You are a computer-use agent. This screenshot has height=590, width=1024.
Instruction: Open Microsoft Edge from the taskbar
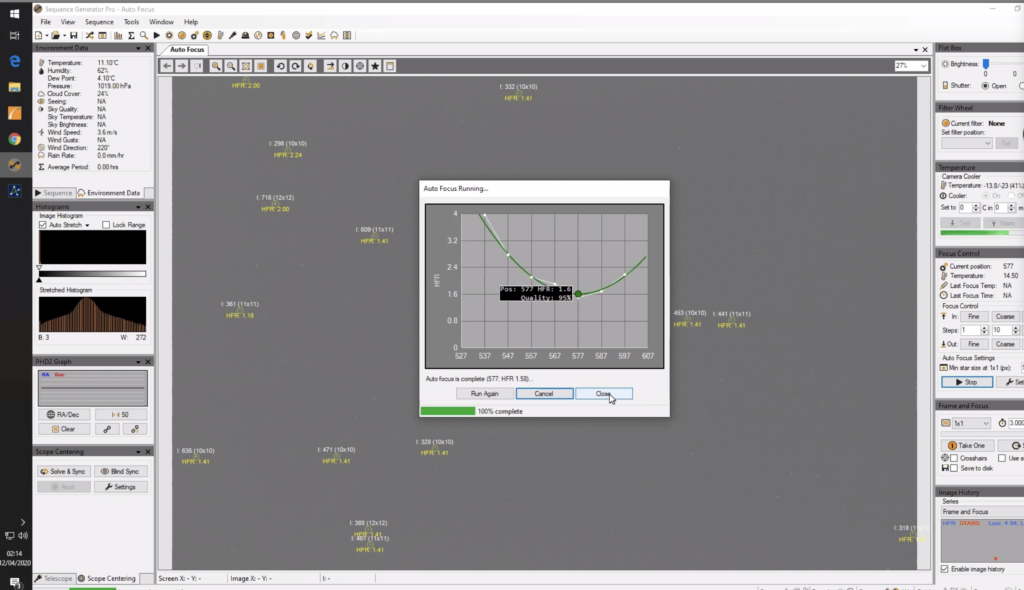tap(14, 61)
